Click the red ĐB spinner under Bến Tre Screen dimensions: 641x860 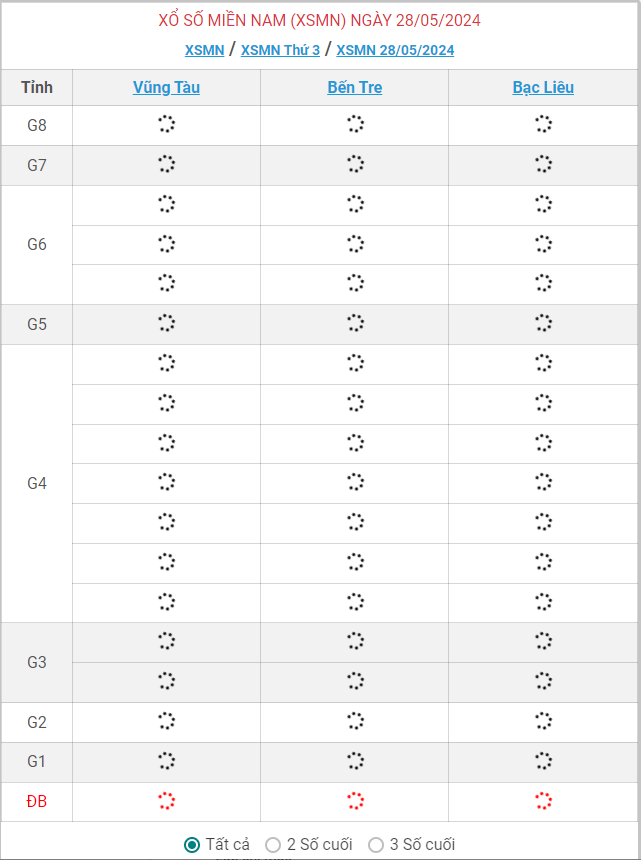click(x=355, y=801)
